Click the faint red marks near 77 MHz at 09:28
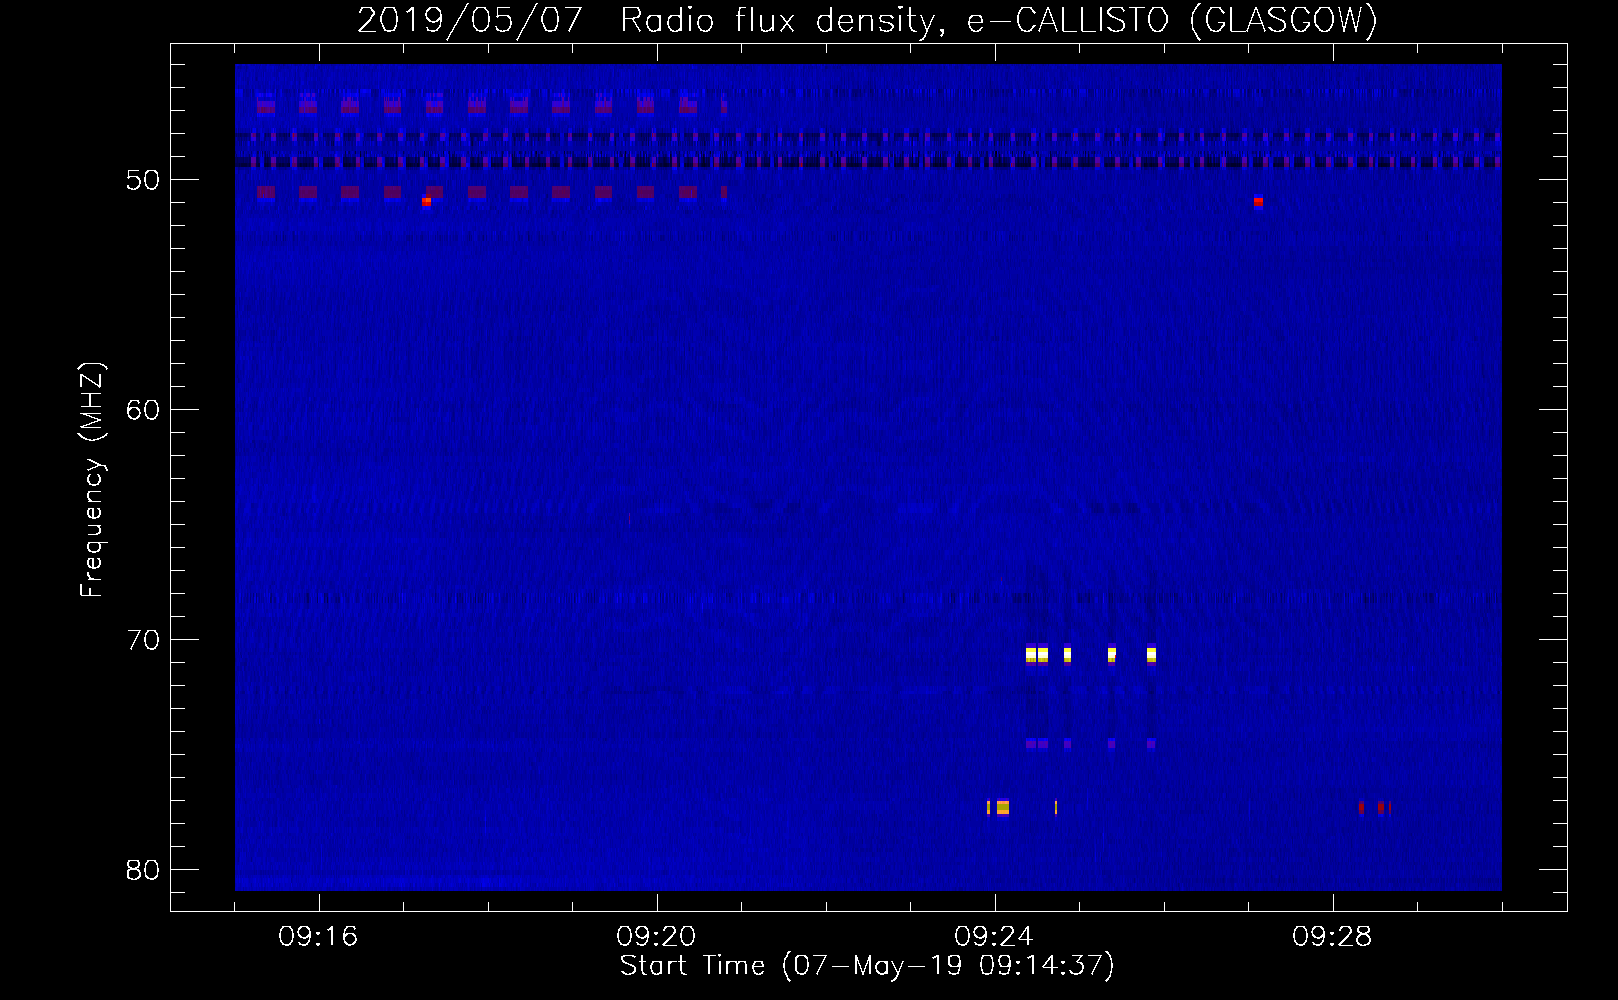 pyautogui.click(x=1375, y=807)
